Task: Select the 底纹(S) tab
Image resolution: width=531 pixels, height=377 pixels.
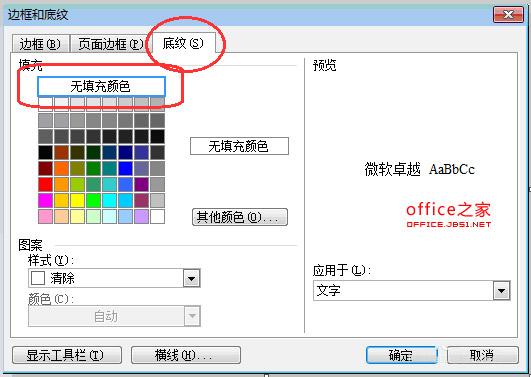Action: (183, 43)
